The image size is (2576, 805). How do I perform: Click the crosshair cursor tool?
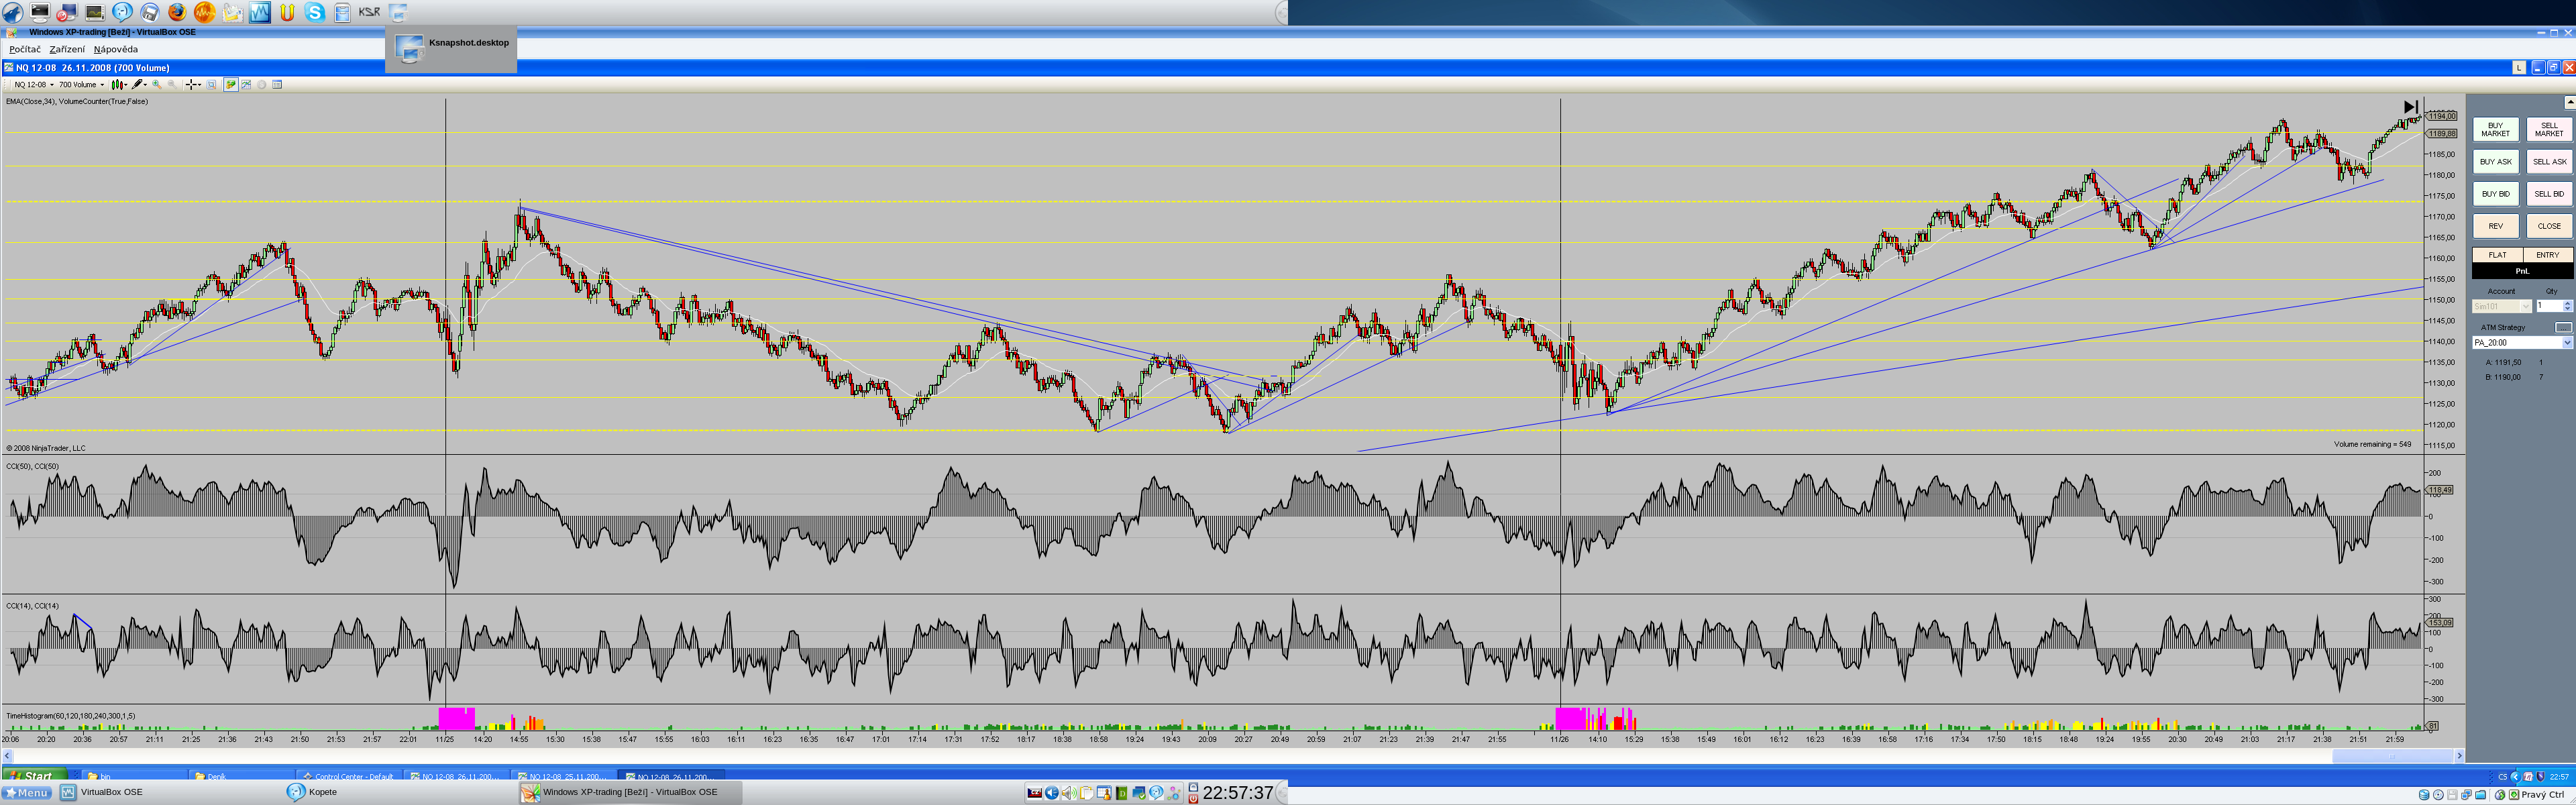click(191, 85)
